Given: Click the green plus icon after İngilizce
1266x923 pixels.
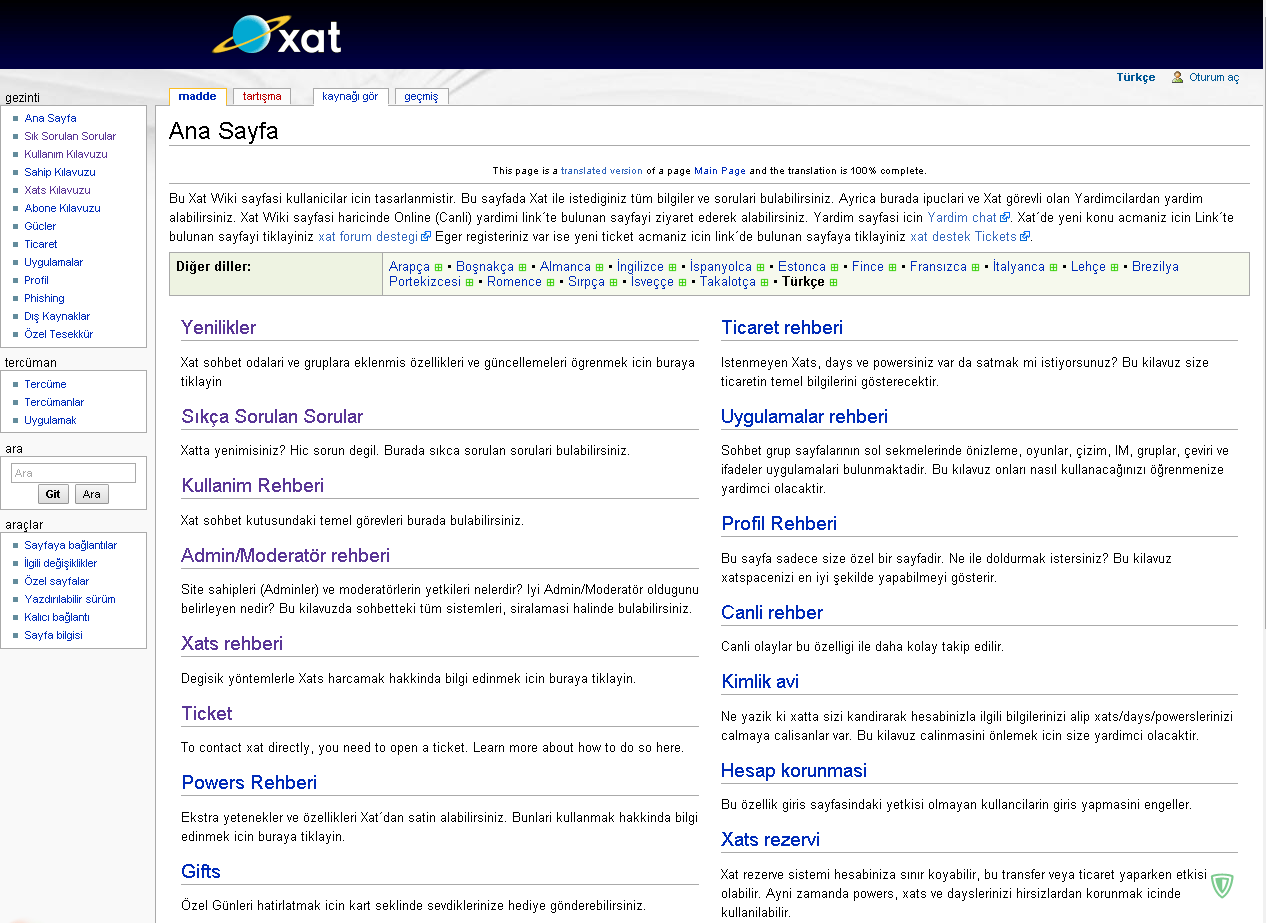Looking at the screenshot, I should [x=672, y=268].
